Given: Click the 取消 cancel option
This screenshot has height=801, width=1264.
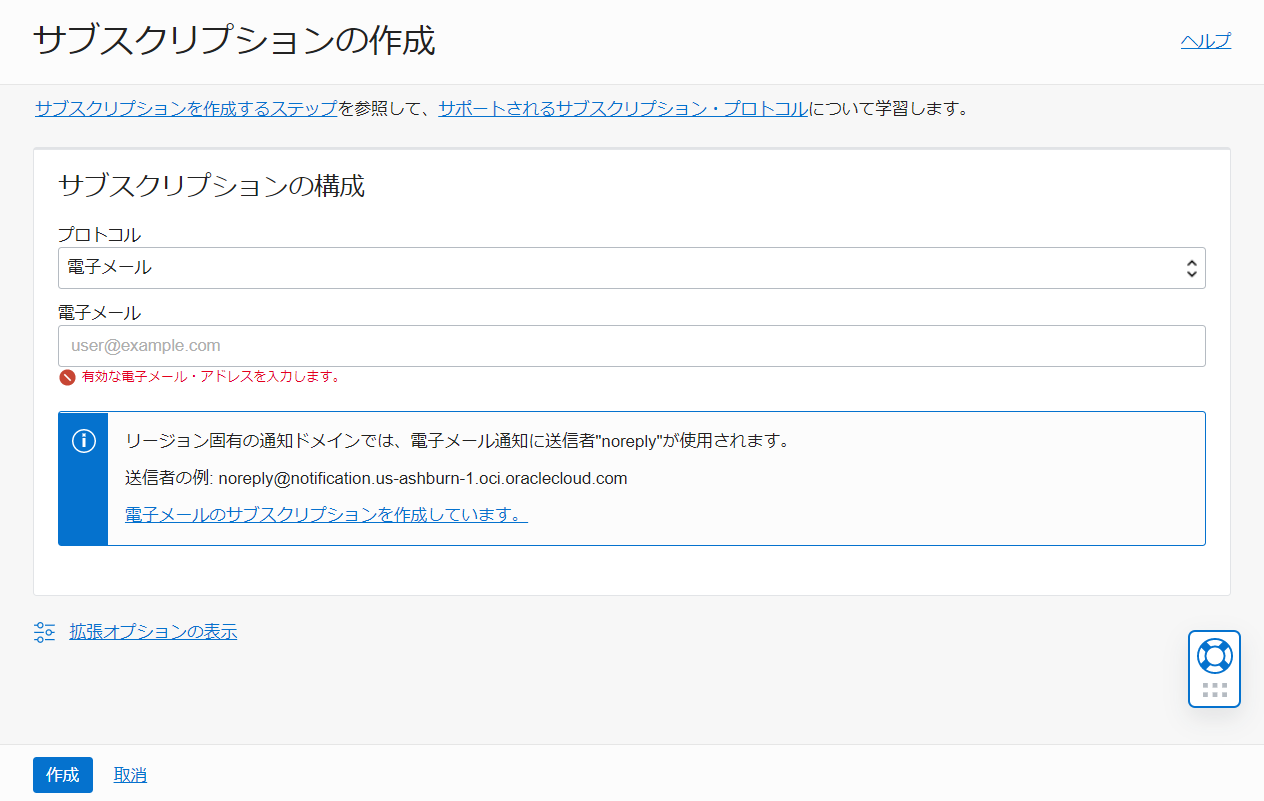Looking at the screenshot, I should tap(129, 775).
